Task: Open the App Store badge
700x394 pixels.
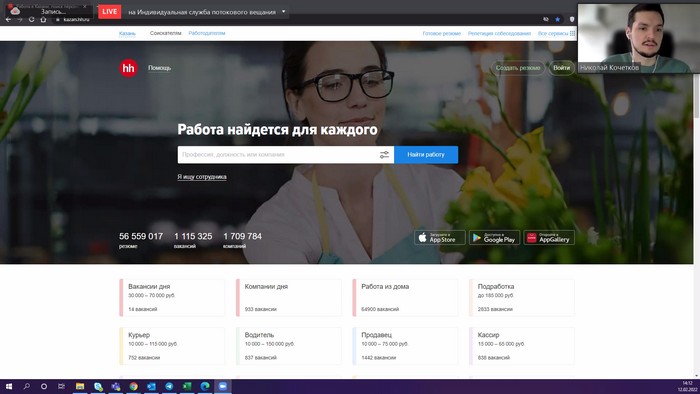Action: pos(440,237)
